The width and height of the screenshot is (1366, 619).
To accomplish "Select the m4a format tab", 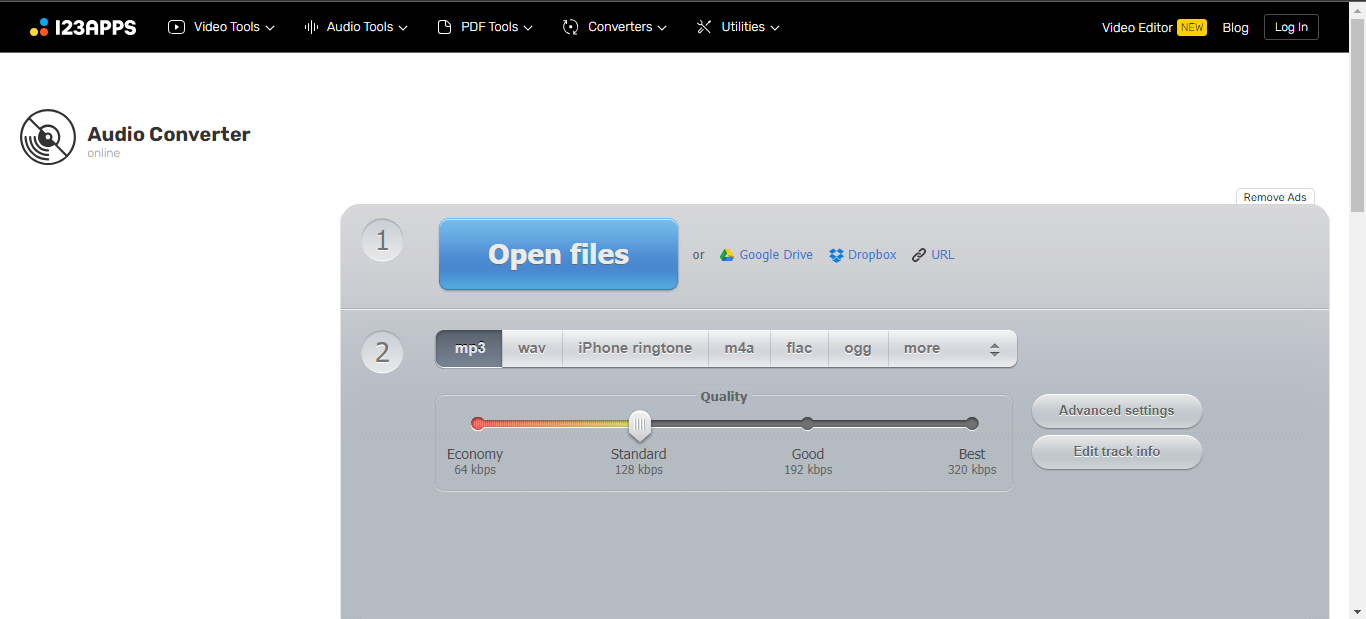I will pos(739,348).
